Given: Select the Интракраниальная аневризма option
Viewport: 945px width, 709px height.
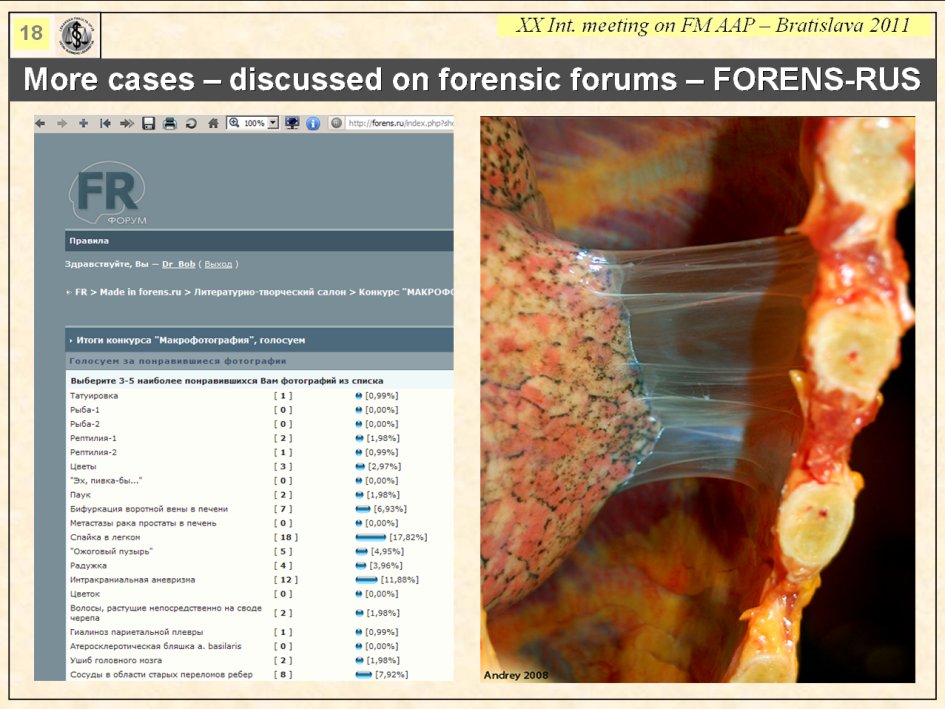Looking at the screenshot, I should [133, 580].
